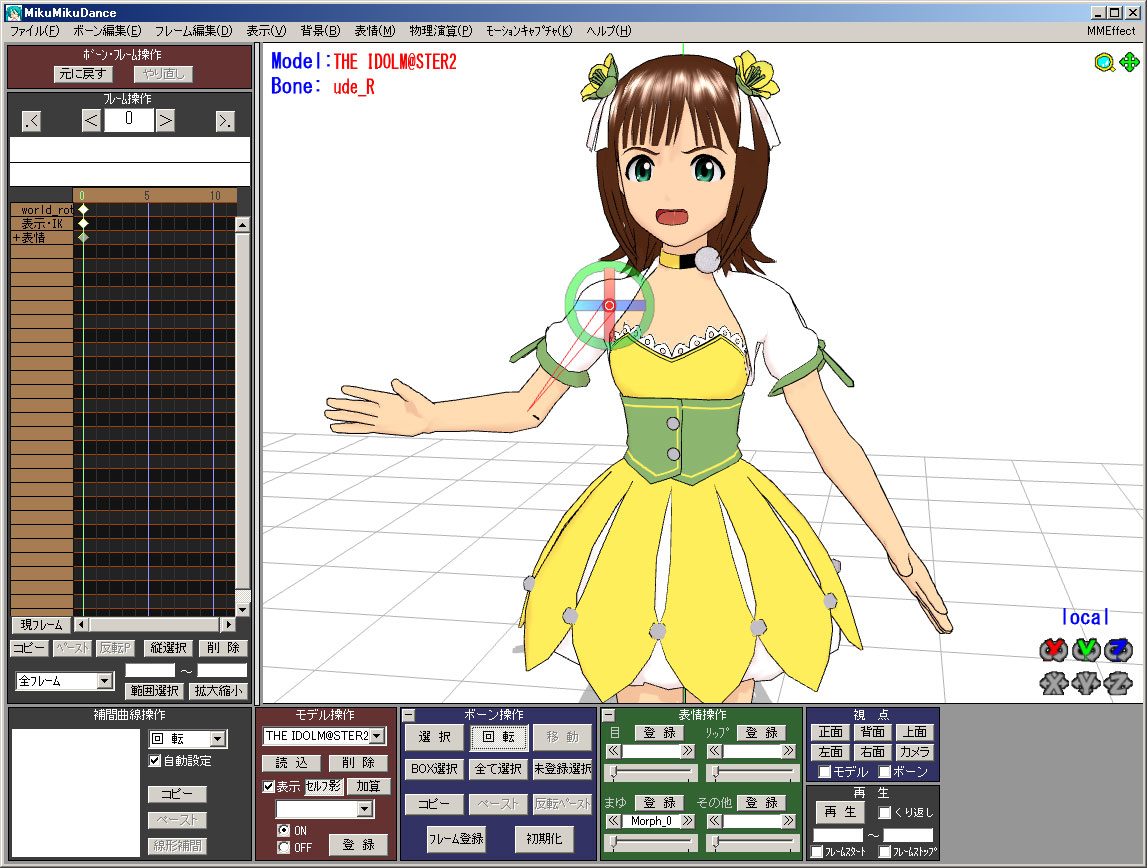Next lip morph double-arrow
The width and height of the screenshot is (1147, 868).
[788, 751]
